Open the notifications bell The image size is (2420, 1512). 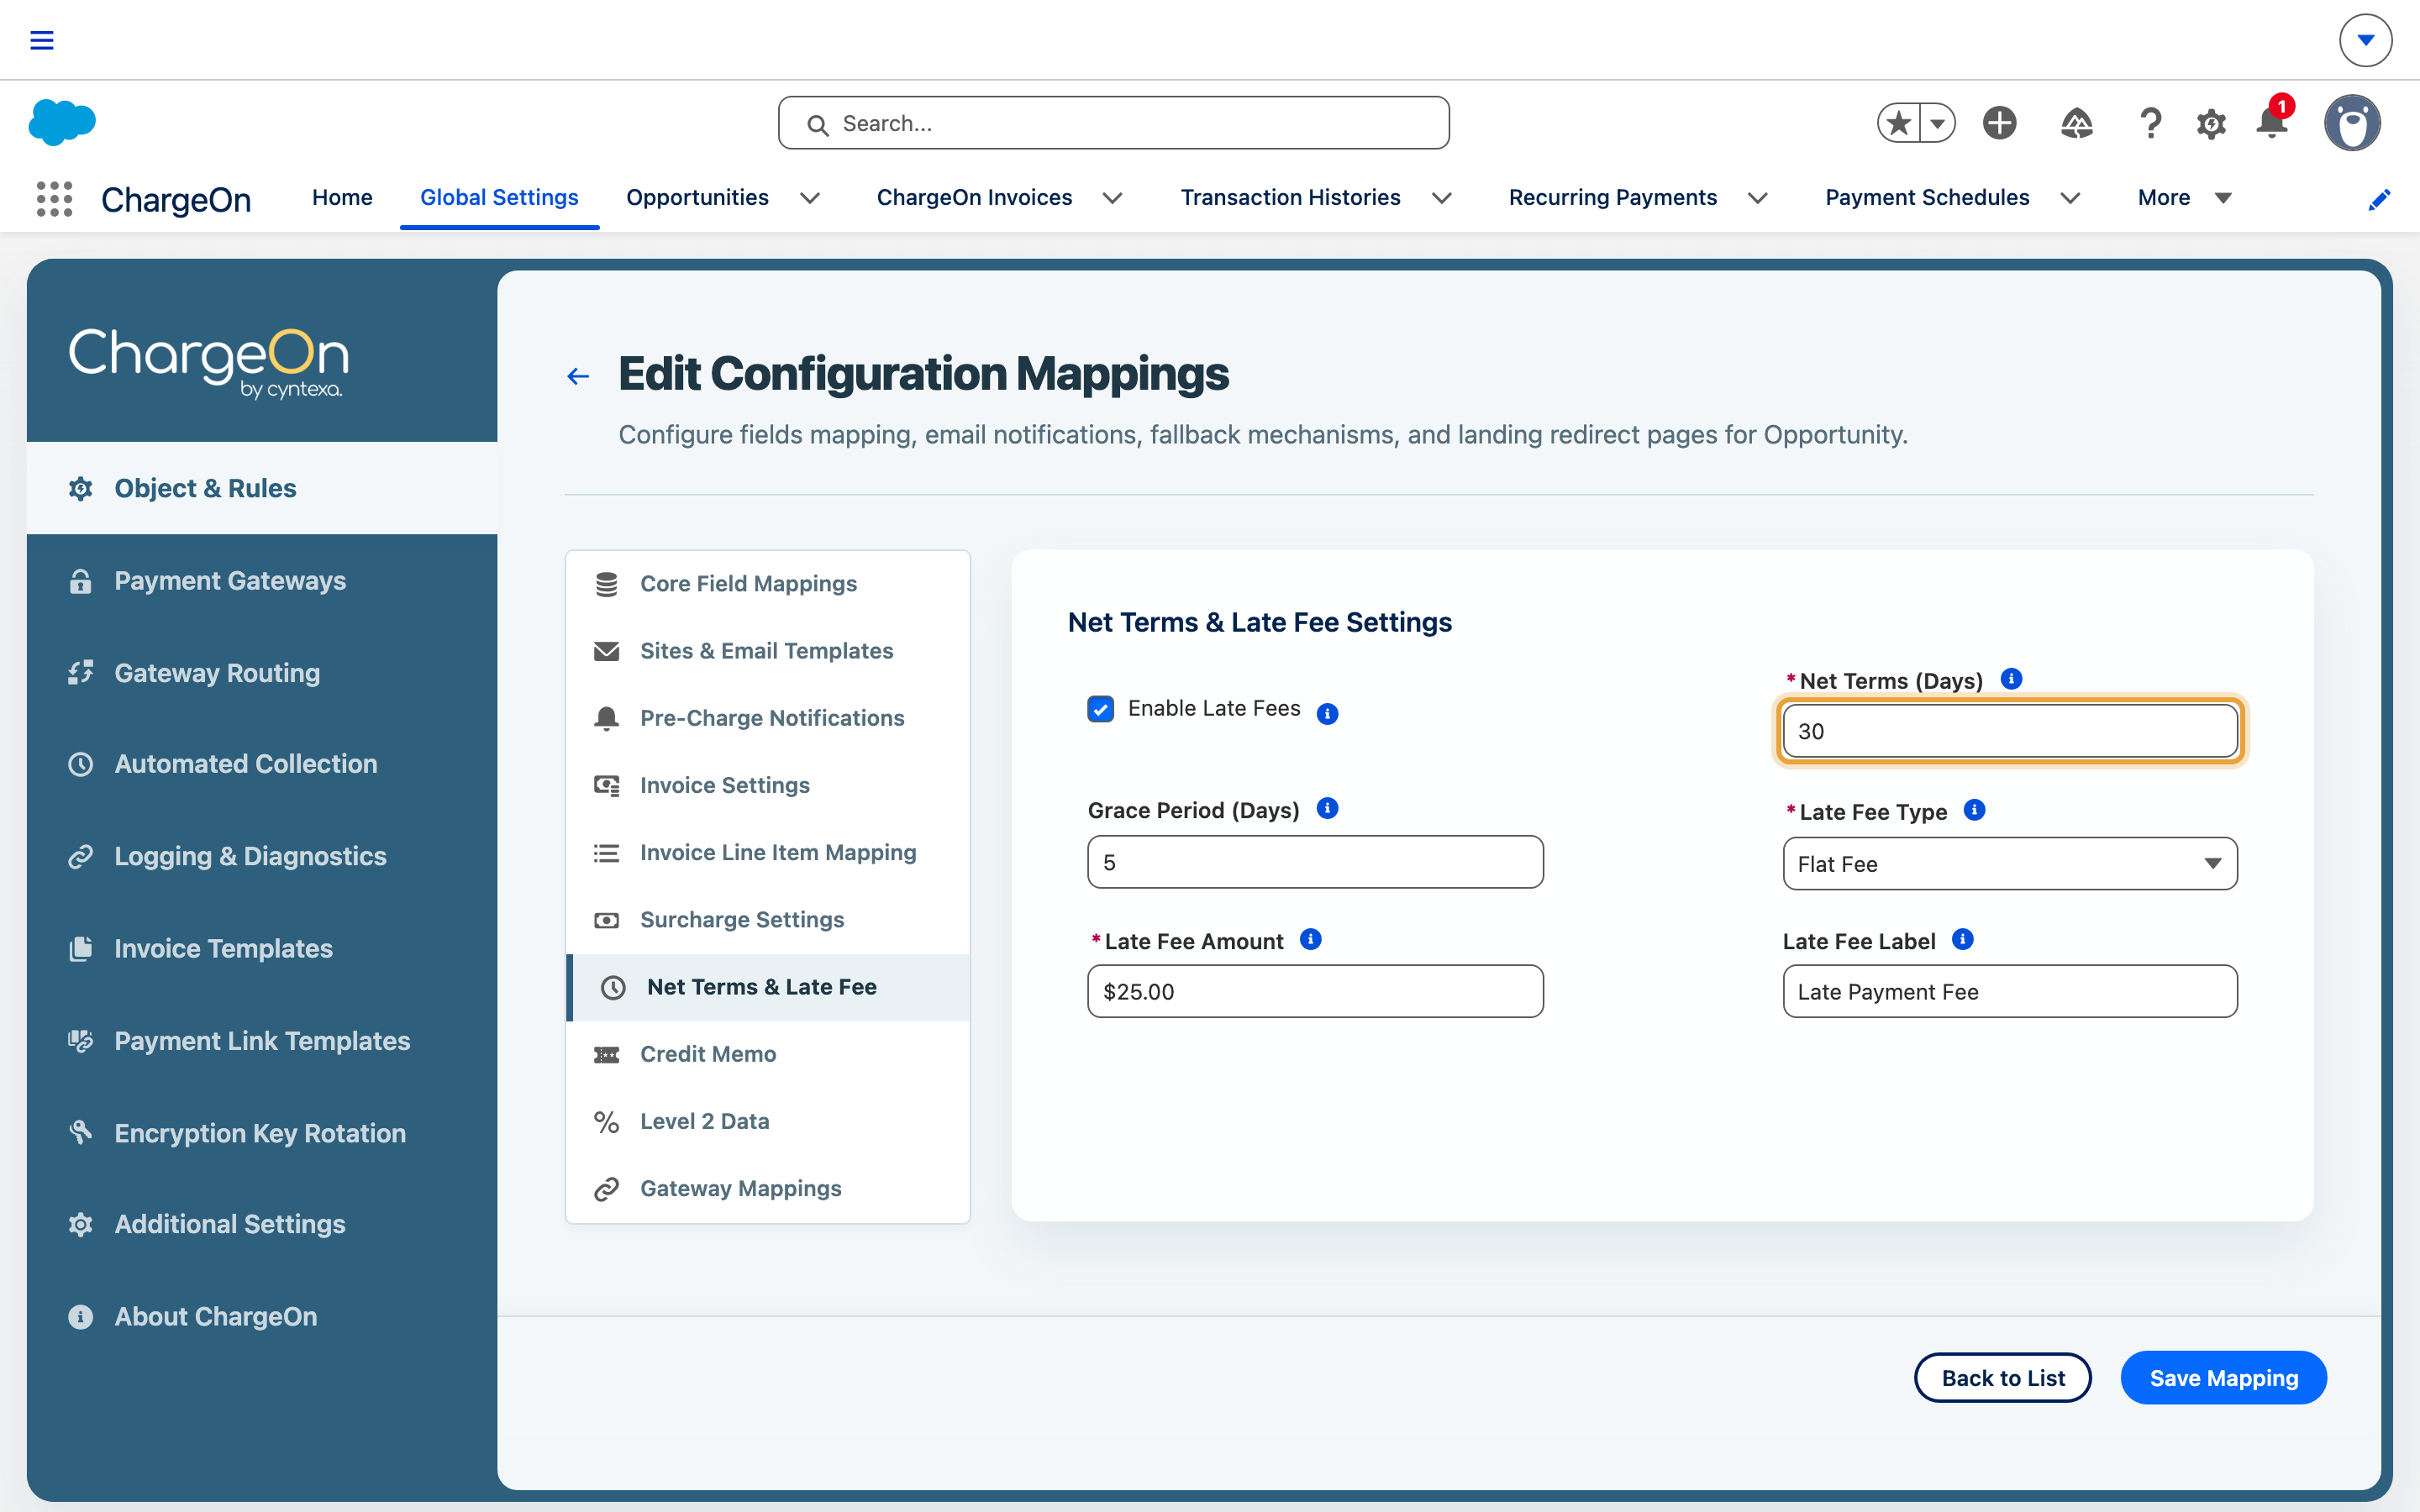pyautogui.click(x=2272, y=123)
